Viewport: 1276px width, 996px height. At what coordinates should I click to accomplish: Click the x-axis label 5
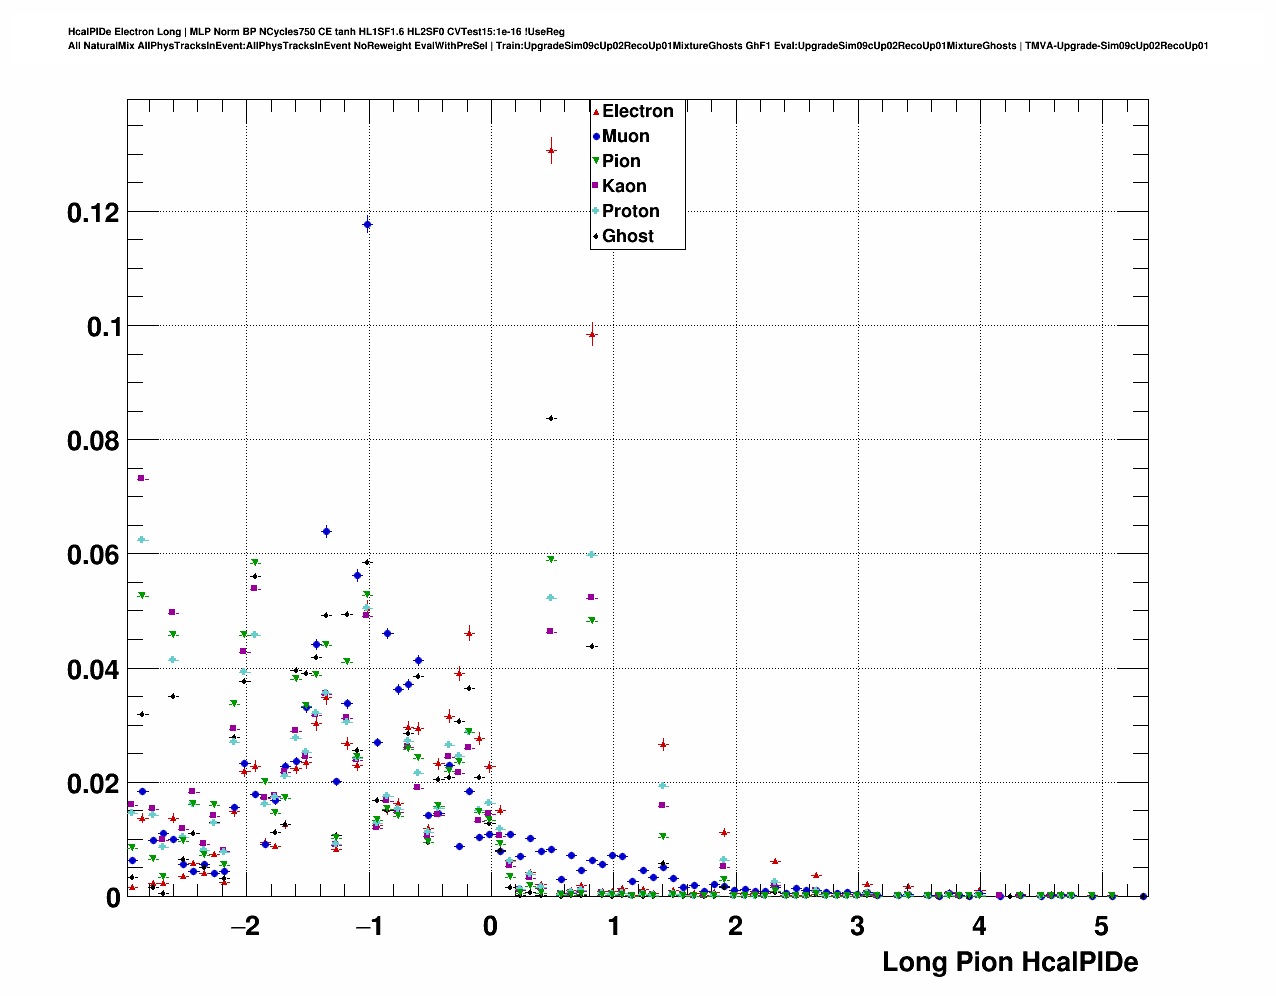(1101, 926)
